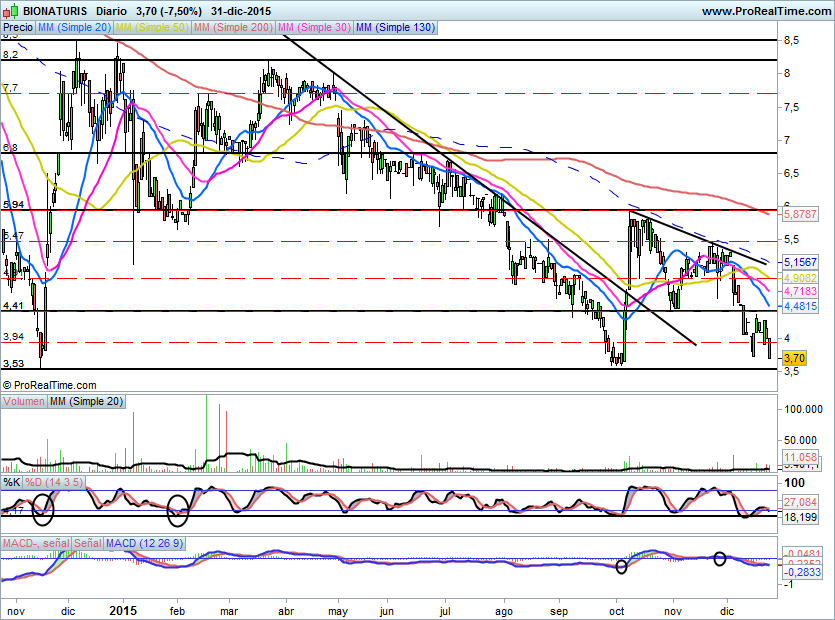Click the yellow 3,70 current price tag
The image size is (835, 620).
point(794,358)
